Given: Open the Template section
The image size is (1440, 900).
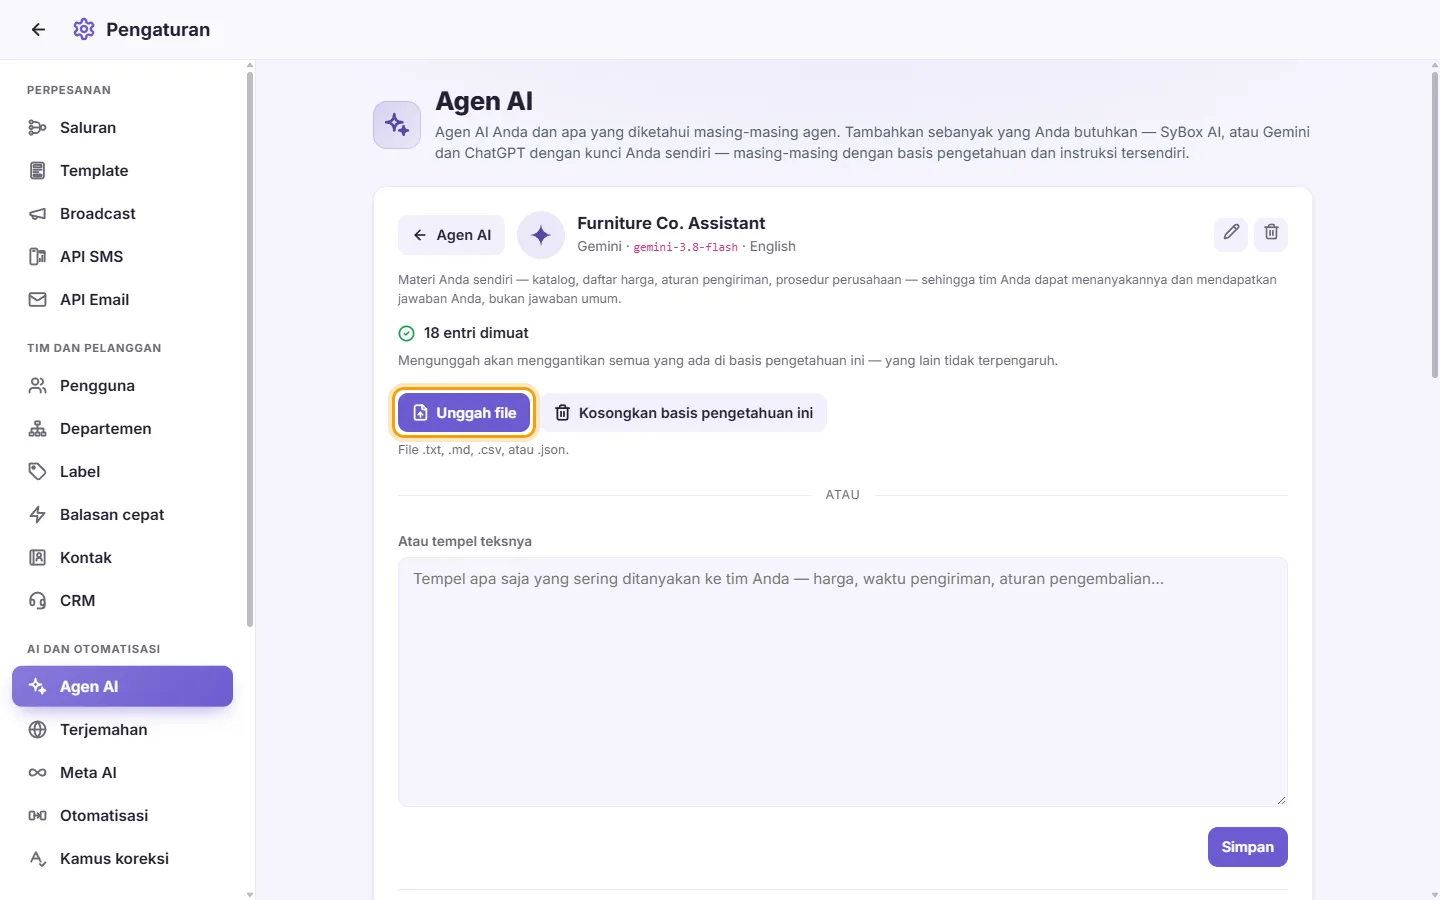Looking at the screenshot, I should tap(122, 171).
